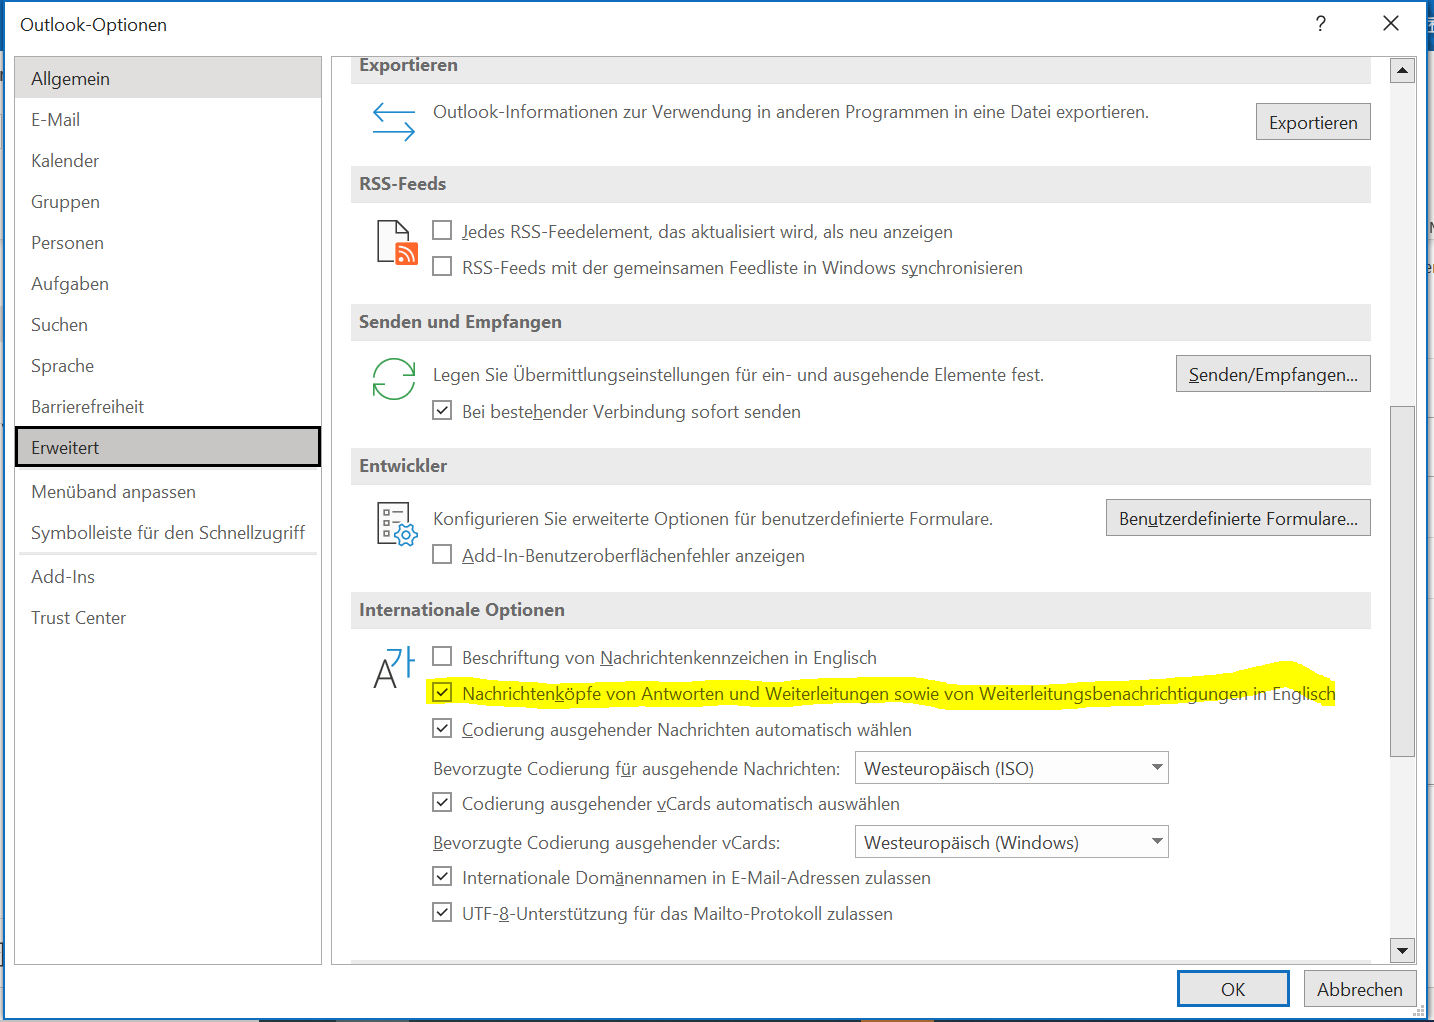1434x1022 pixels.
Task: Enable Add-In-Benutzeroberflächenfehler anzeigen checkbox
Action: (442, 555)
